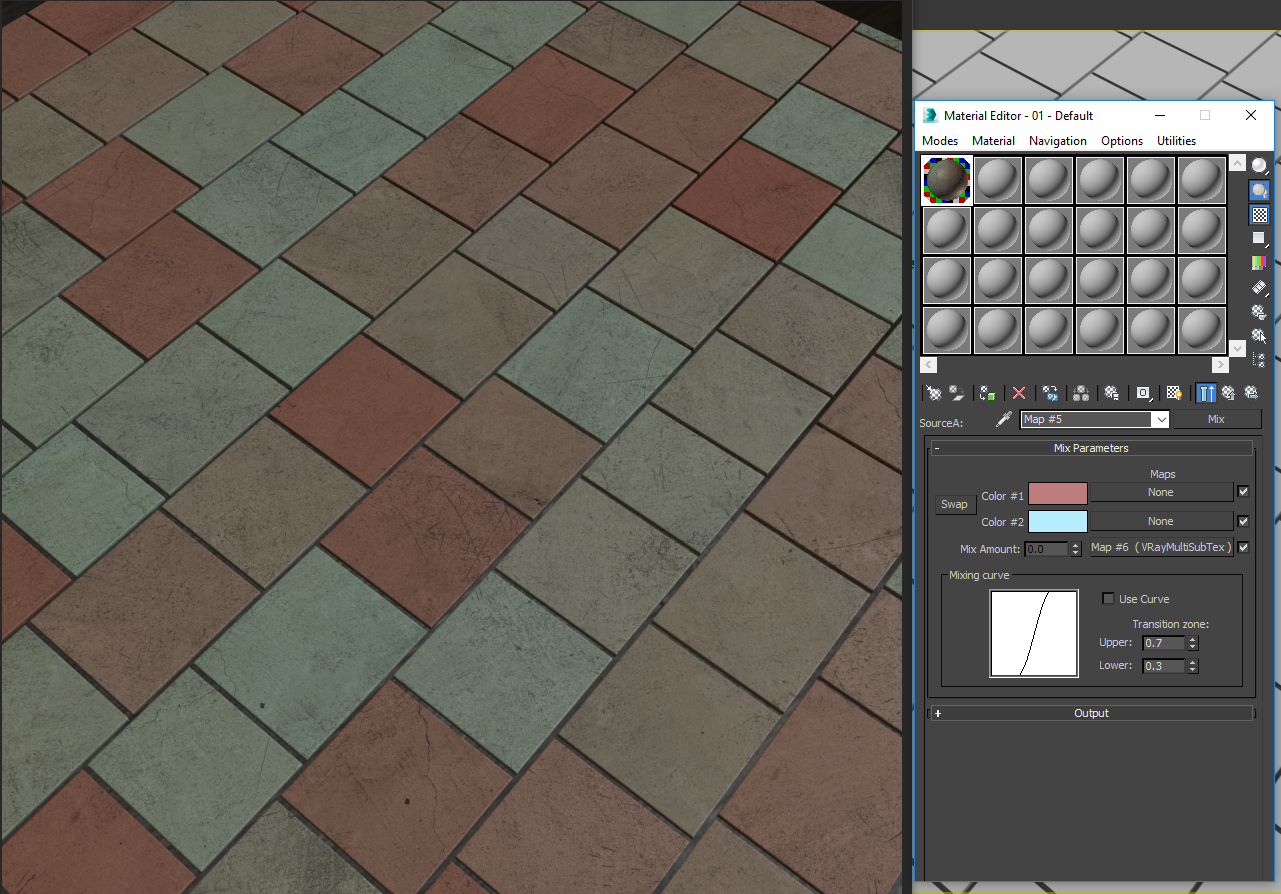Image resolution: width=1281 pixels, height=894 pixels.
Task: Click the Put Material to Scene icon
Action: pyautogui.click(x=957, y=393)
